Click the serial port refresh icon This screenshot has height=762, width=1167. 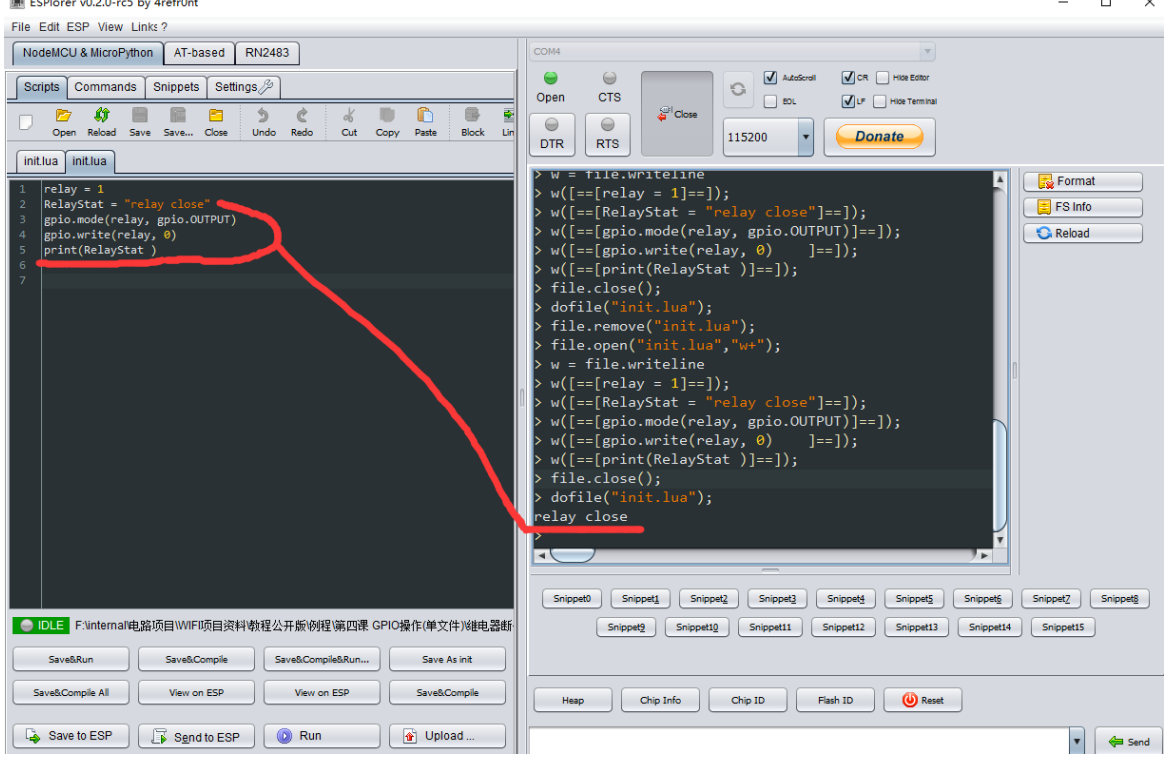[738, 89]
